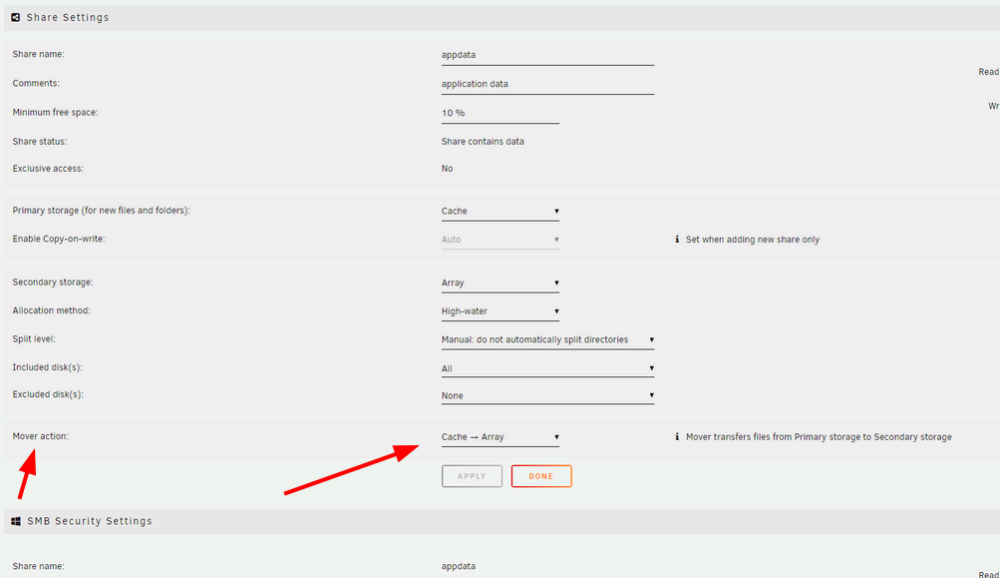
Task: Click the 'Excluded disk(s):' label
Action: pos(48,394)
